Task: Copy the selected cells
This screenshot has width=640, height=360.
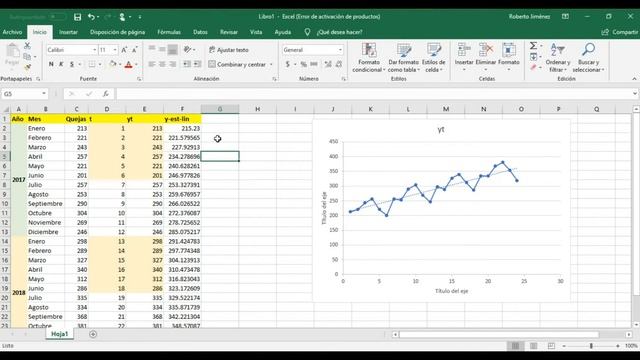Action: pos(27,56)
